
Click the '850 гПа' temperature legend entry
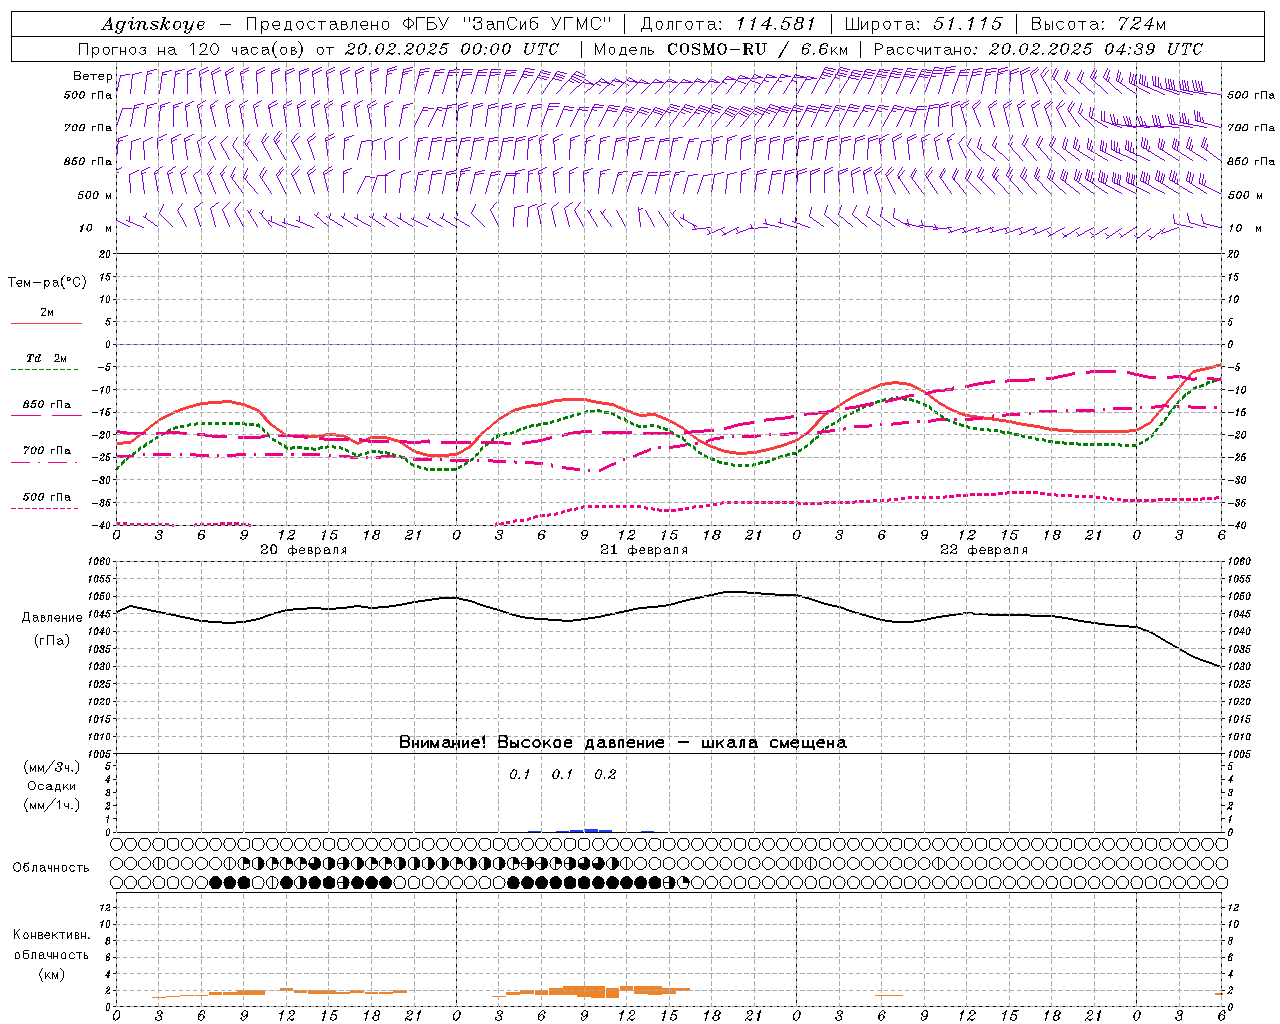click(x=47, y=405)
